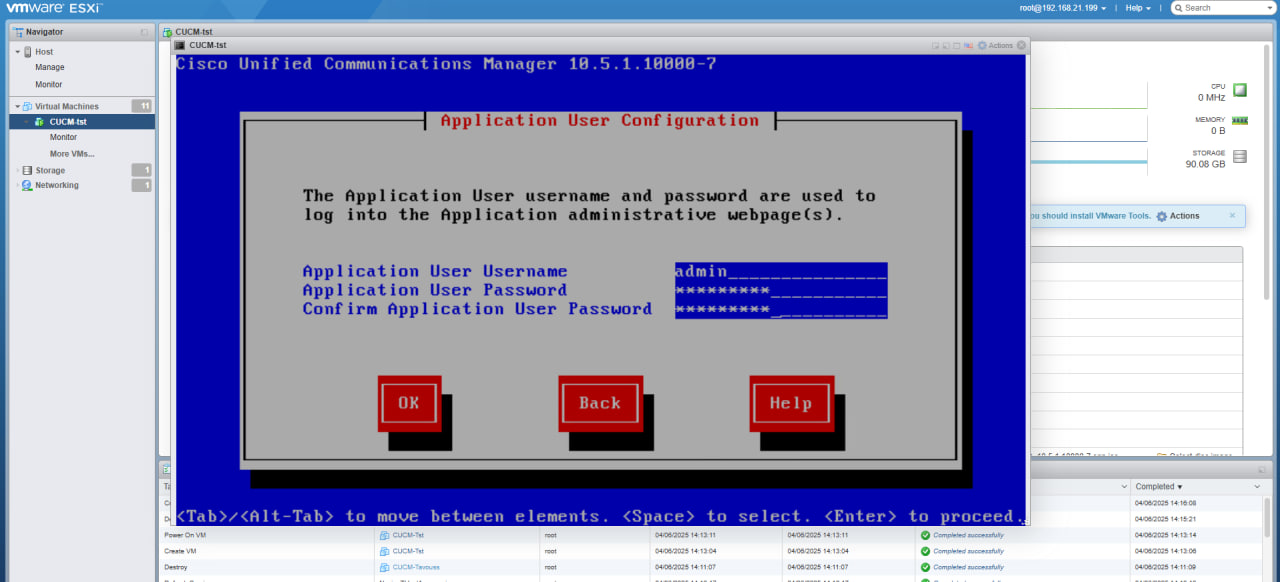Collapse the Navigator panel
The height and width of the screenshot is (582, 1280).
point(145,32)
